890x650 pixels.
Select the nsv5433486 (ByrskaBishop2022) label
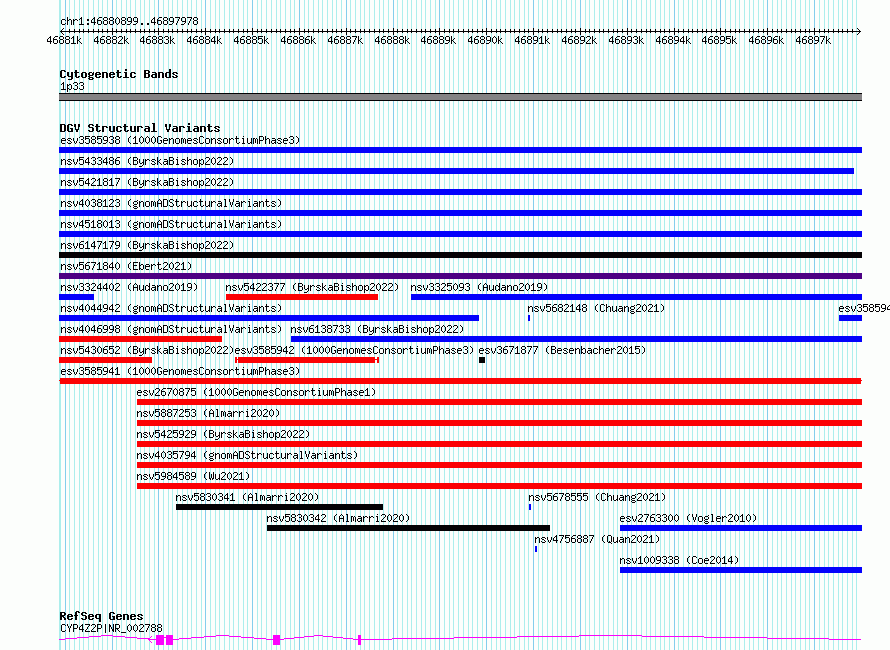tap(147, 161)
